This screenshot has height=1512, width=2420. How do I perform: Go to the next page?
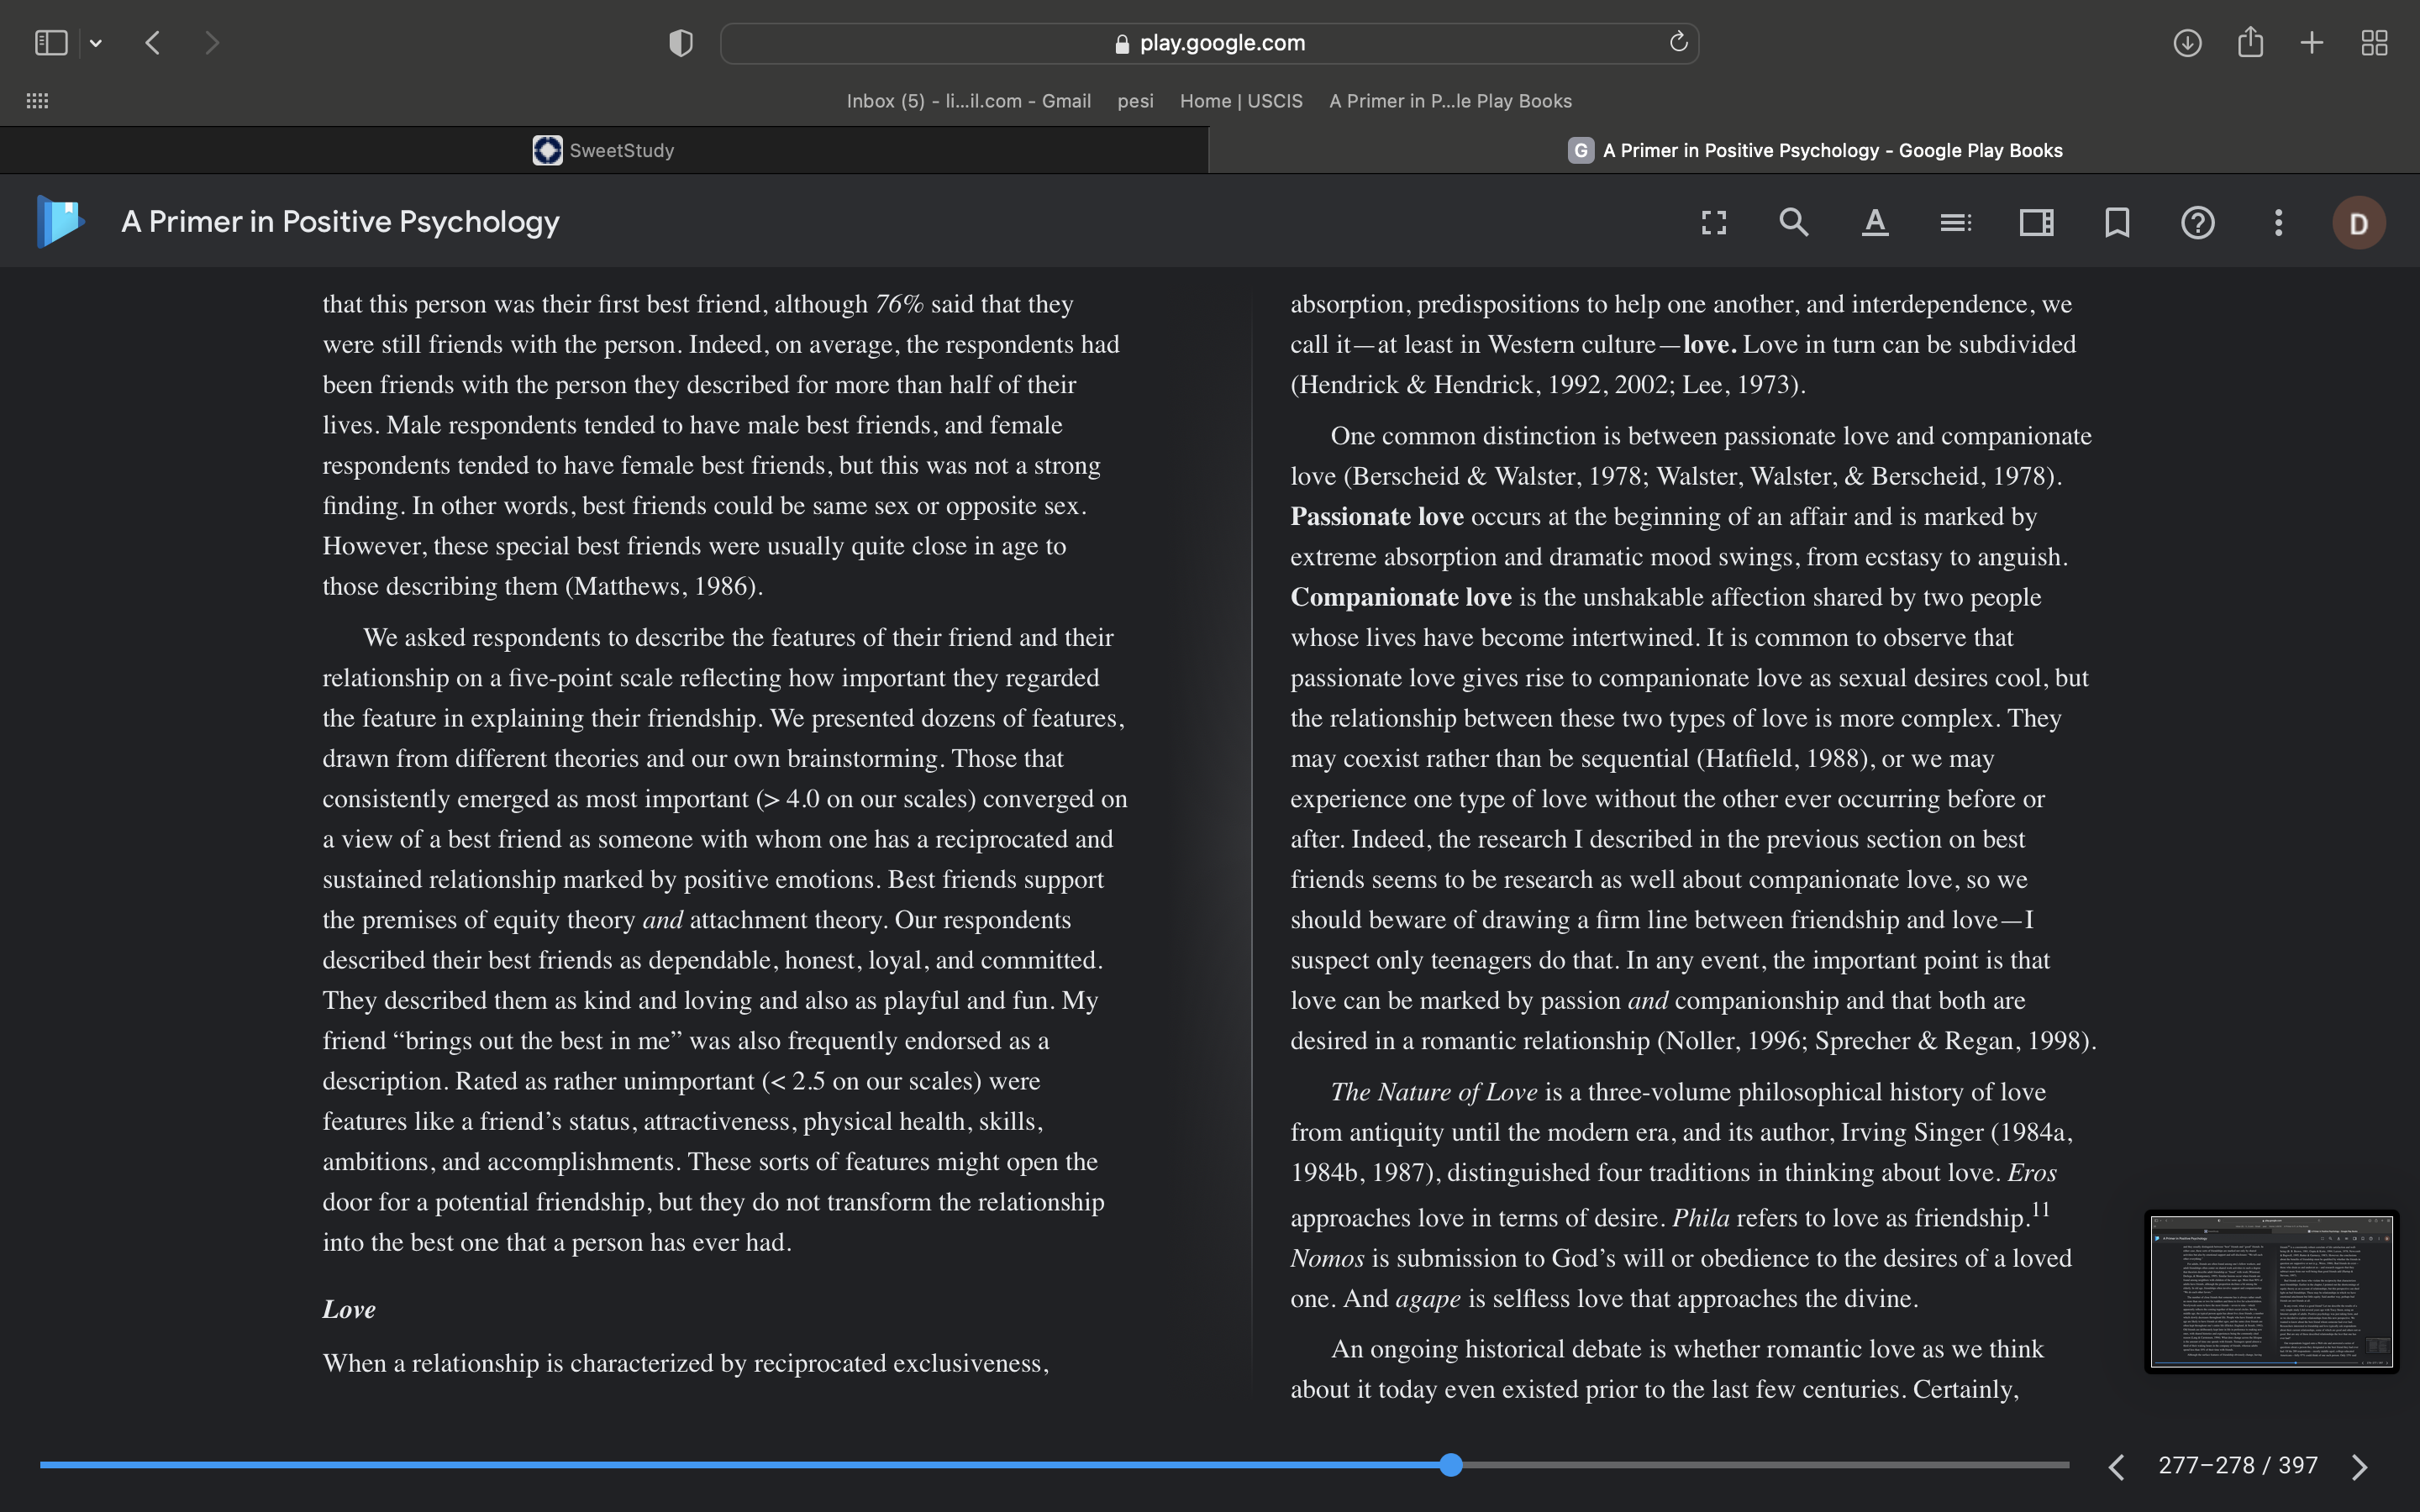[x=2360, y=1466]
